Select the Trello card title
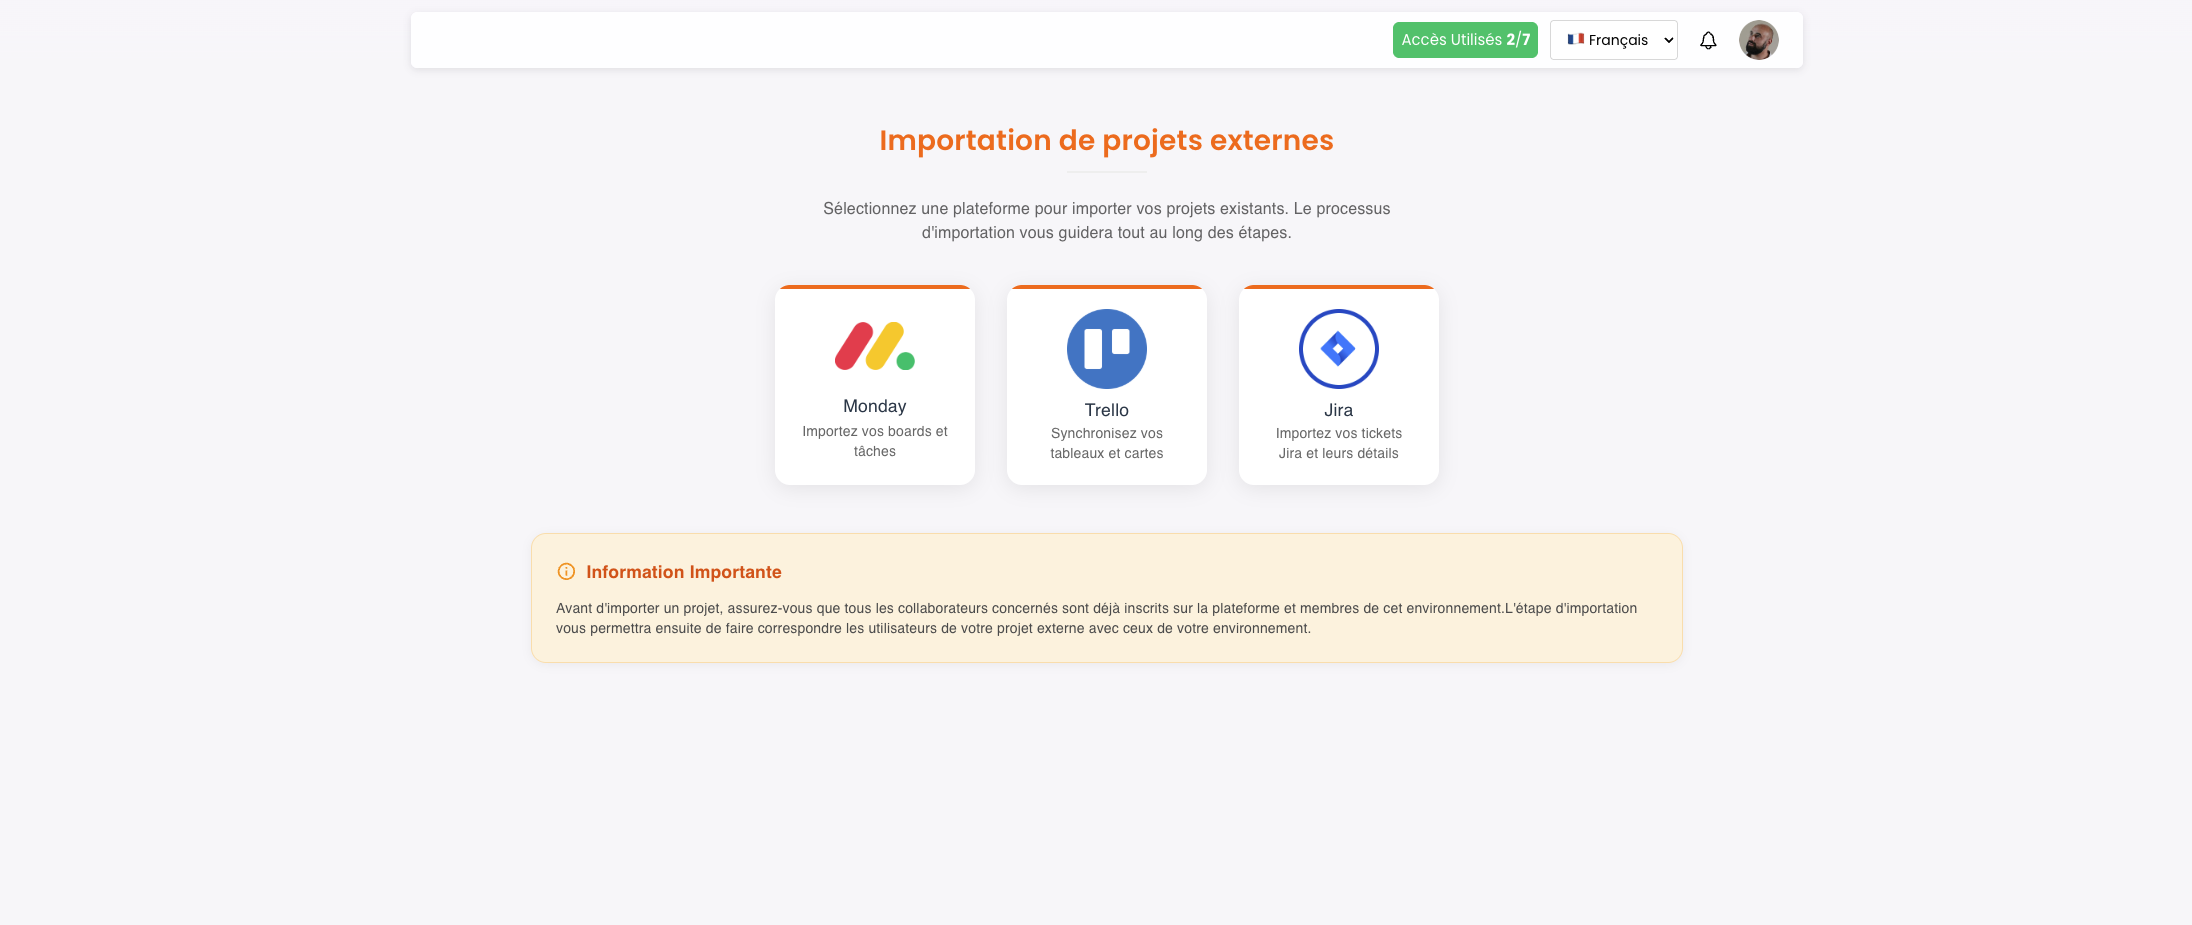This screenshot has height=925, width=2192. (1107, 410)
